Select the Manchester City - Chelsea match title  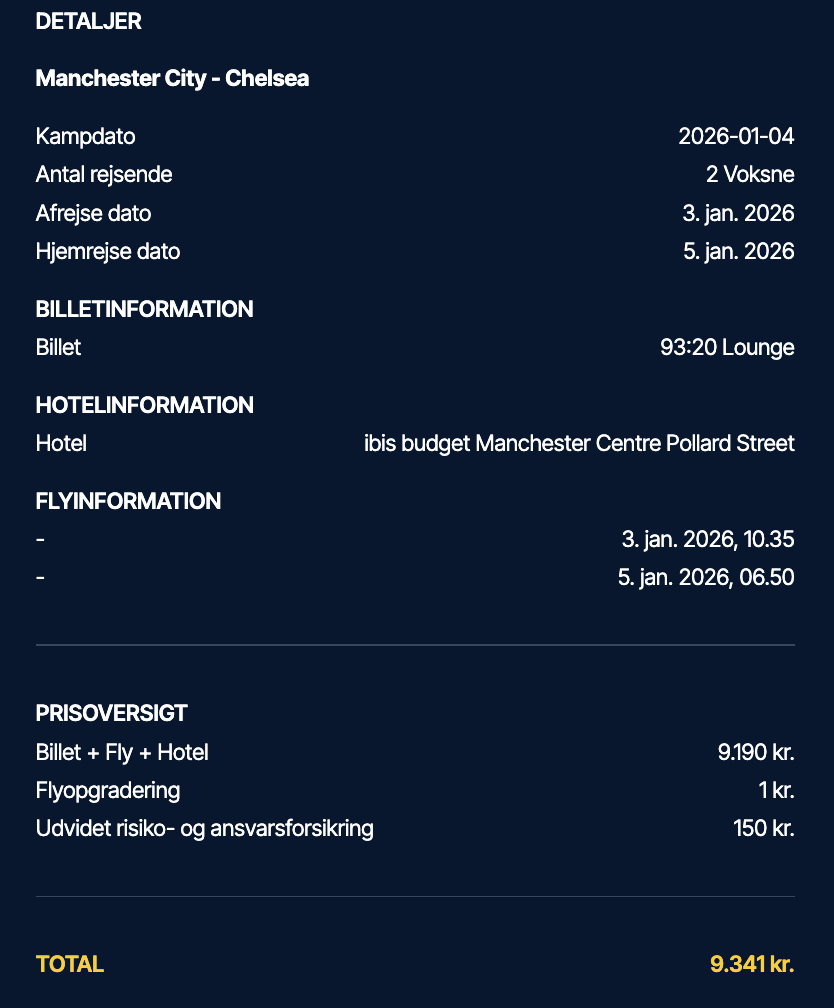point(172,78)
